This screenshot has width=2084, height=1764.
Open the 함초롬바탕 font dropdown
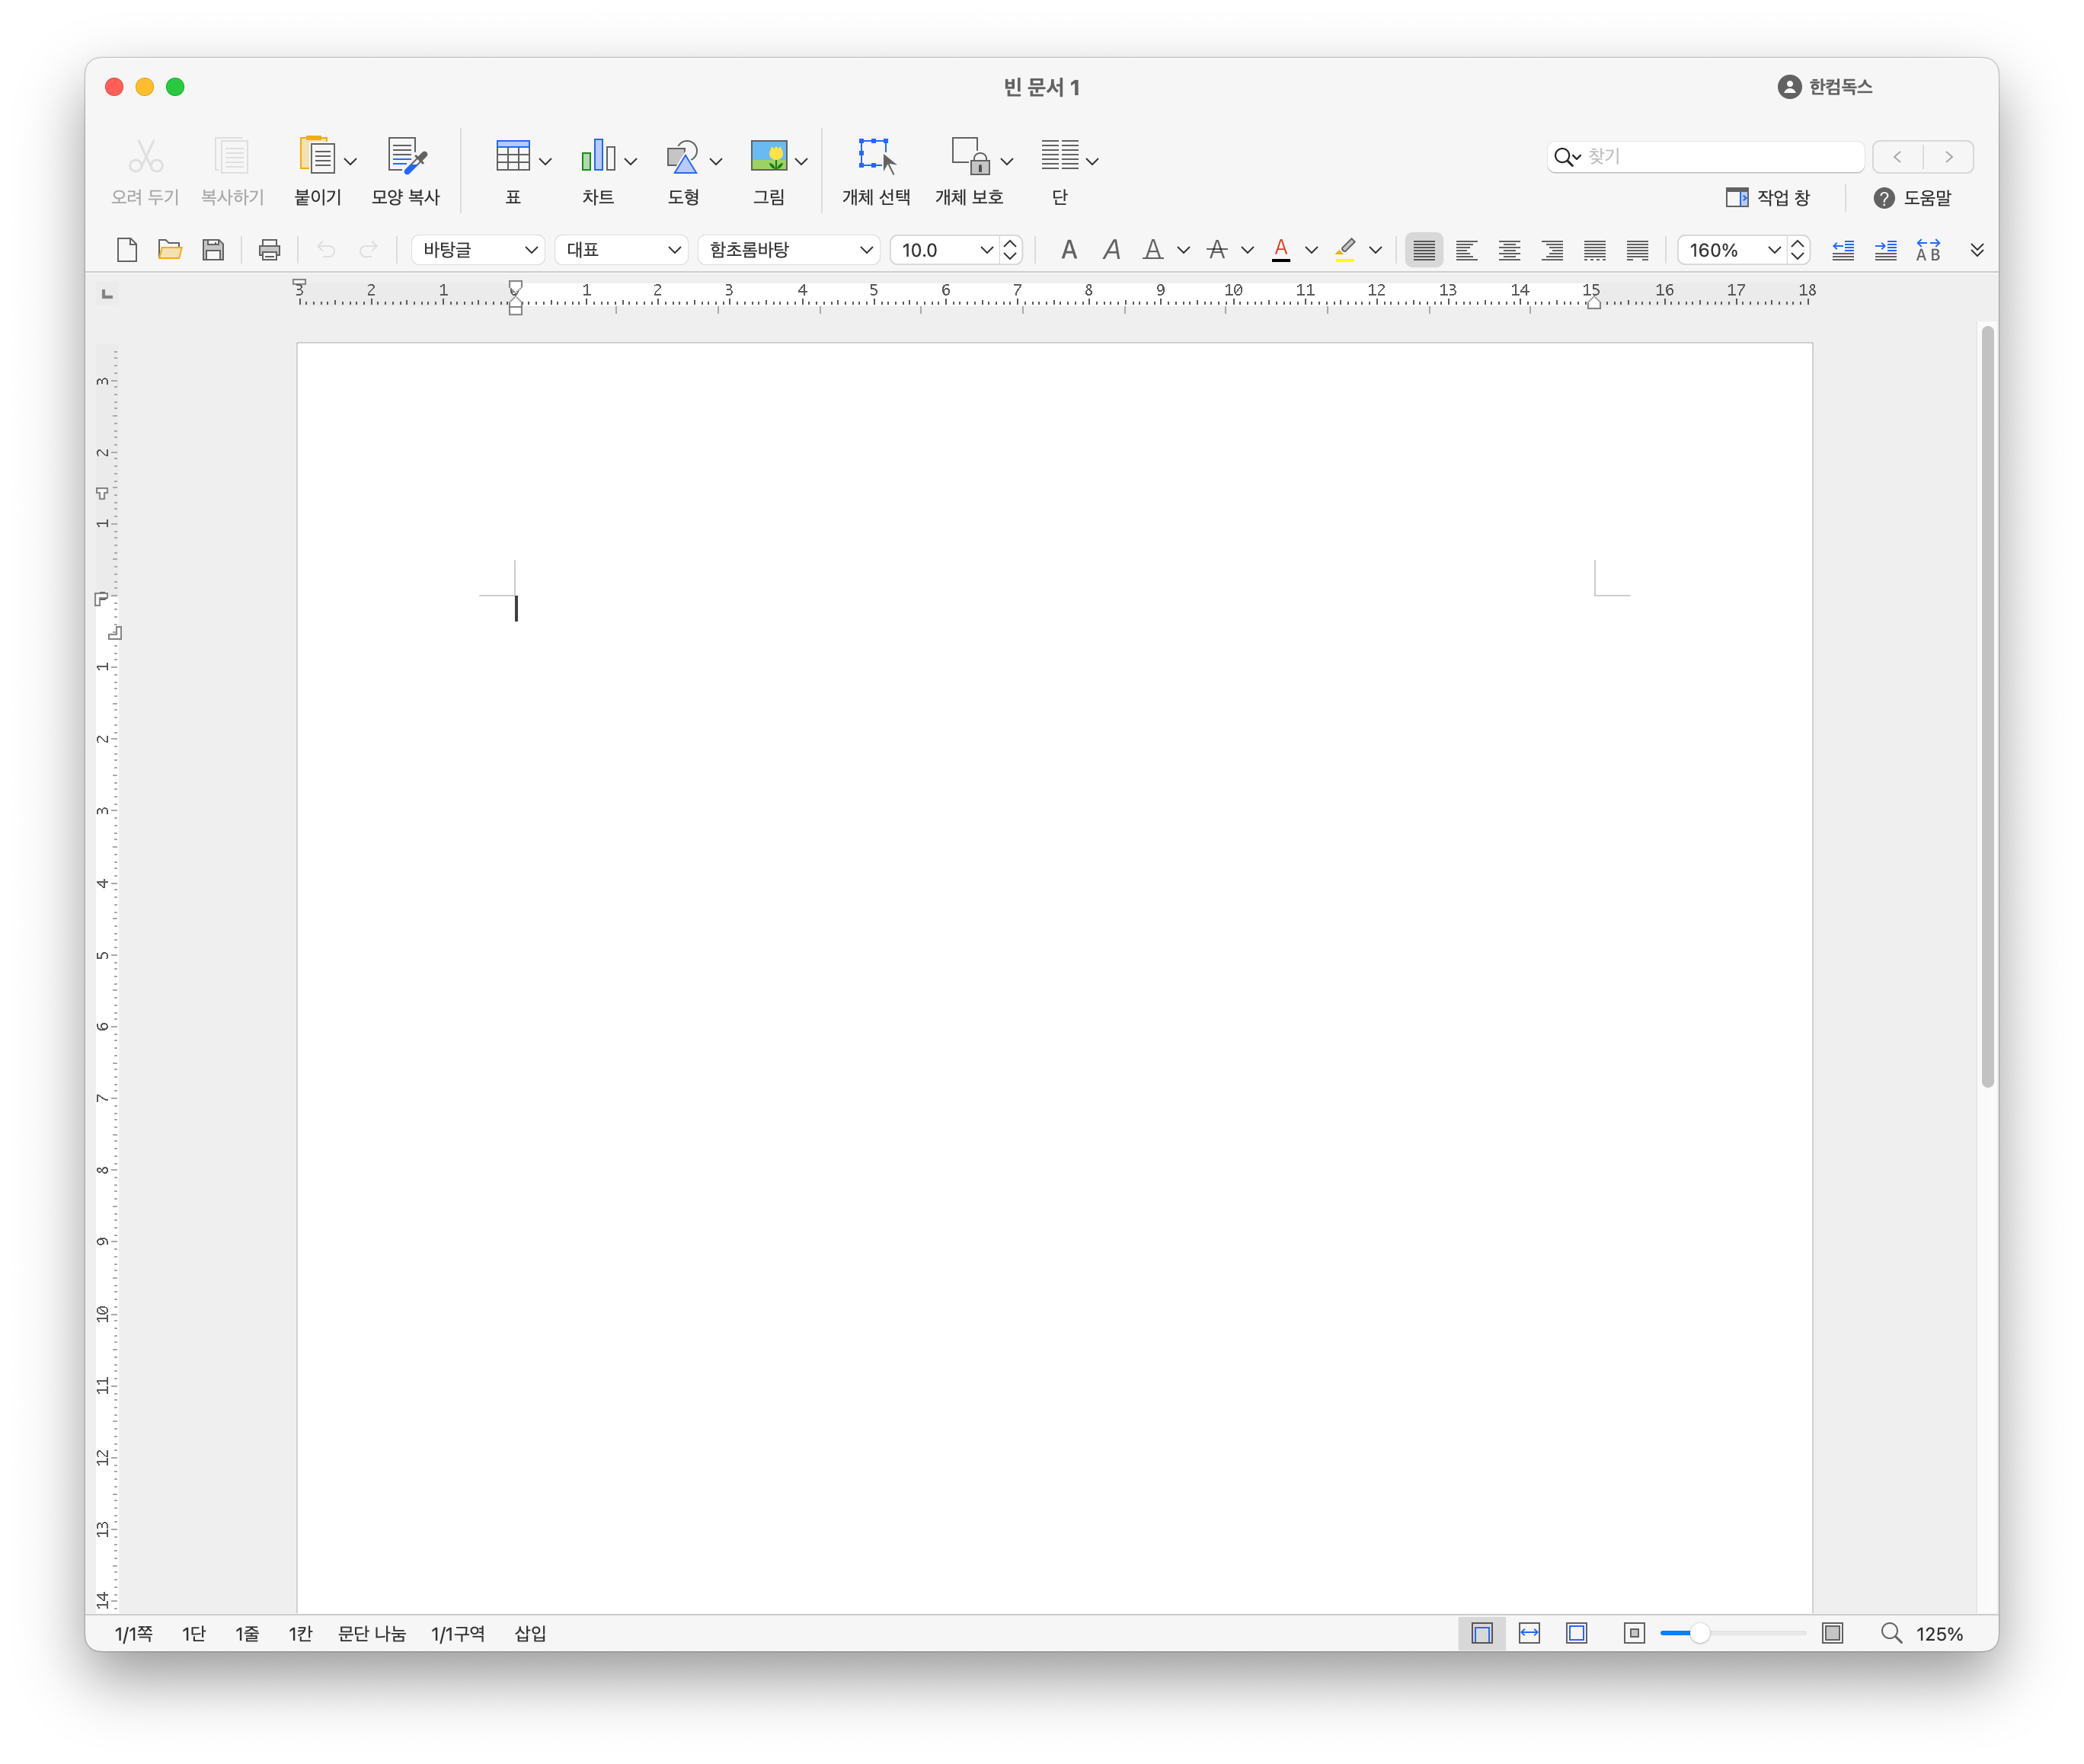pos(865,250)
